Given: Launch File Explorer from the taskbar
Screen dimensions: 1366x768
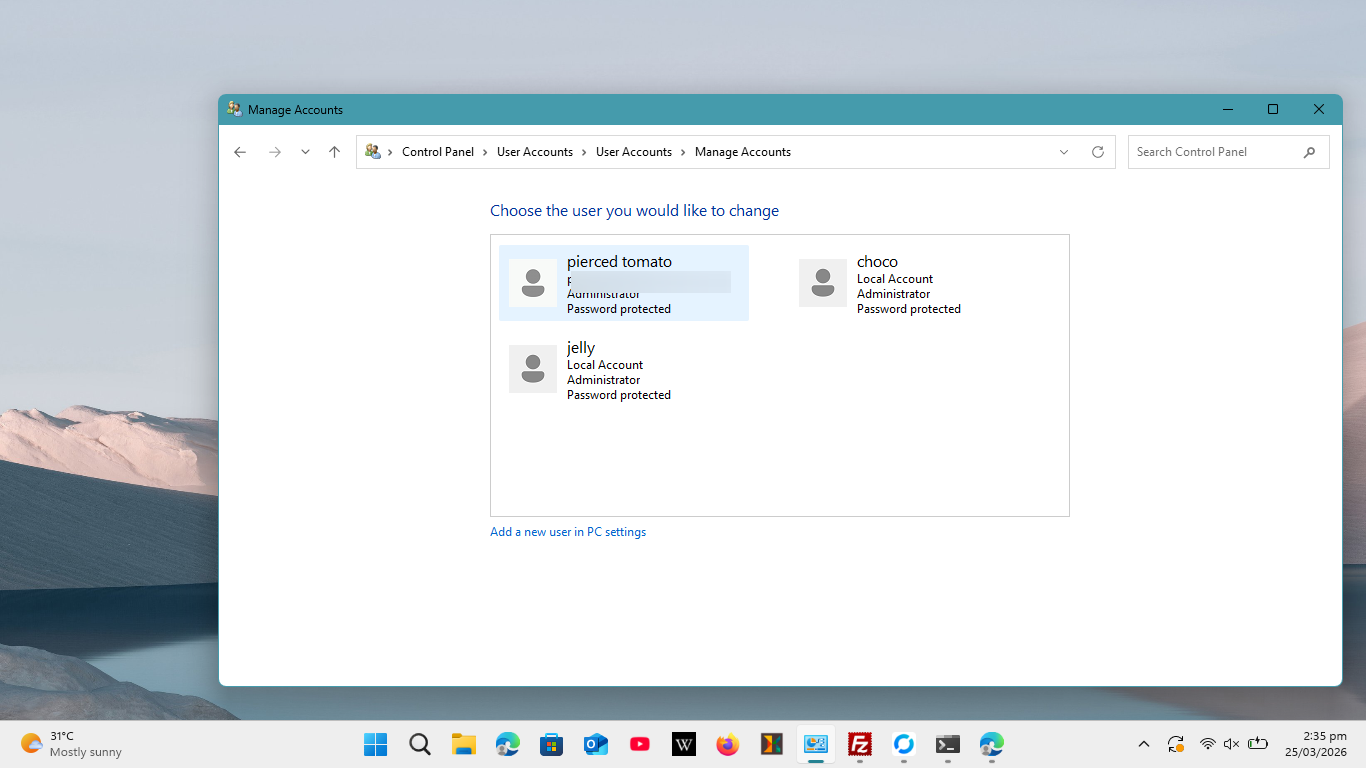Looking at the screenshot, I should coord(464,744).
